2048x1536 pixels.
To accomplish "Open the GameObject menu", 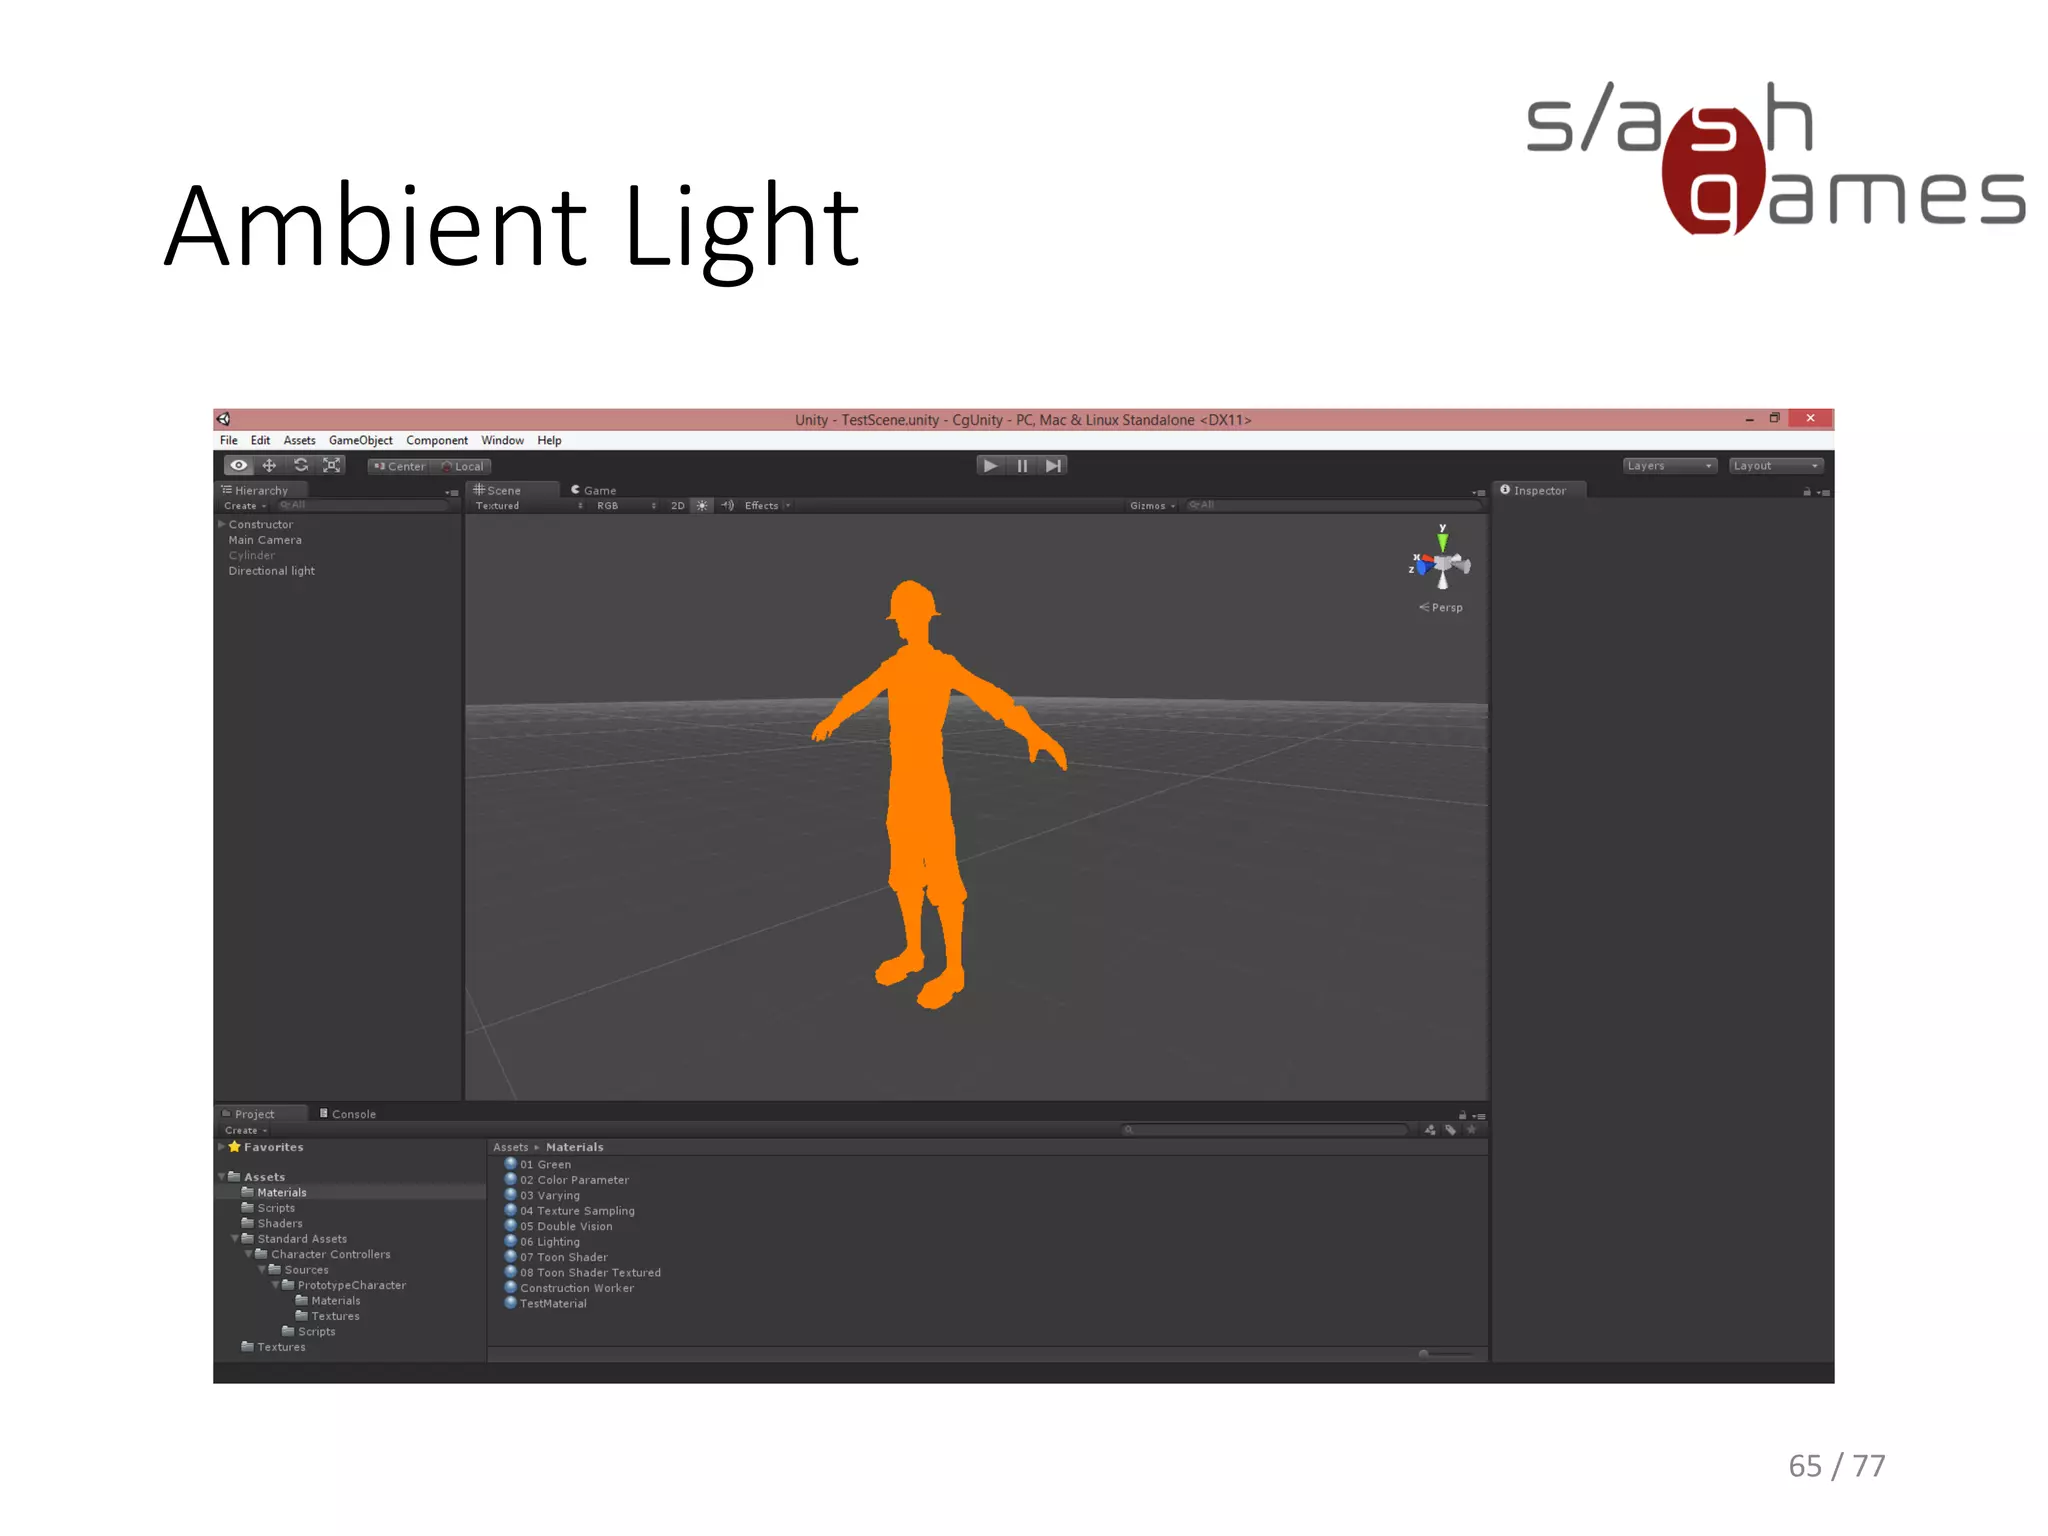I will point(360,440).
